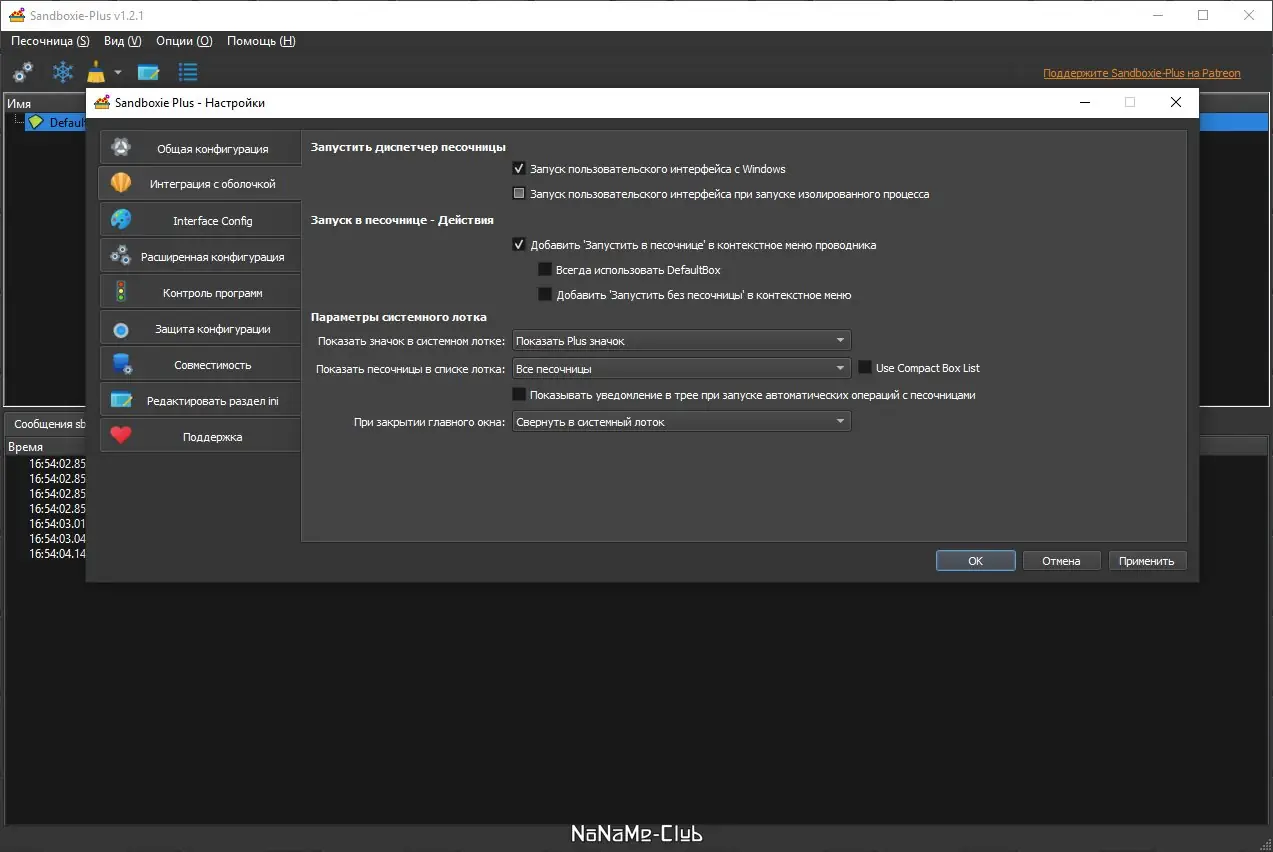The image size is (1273, 852).
Task: Close the settings dialog with X button
Action: (x=1176, y=102)
